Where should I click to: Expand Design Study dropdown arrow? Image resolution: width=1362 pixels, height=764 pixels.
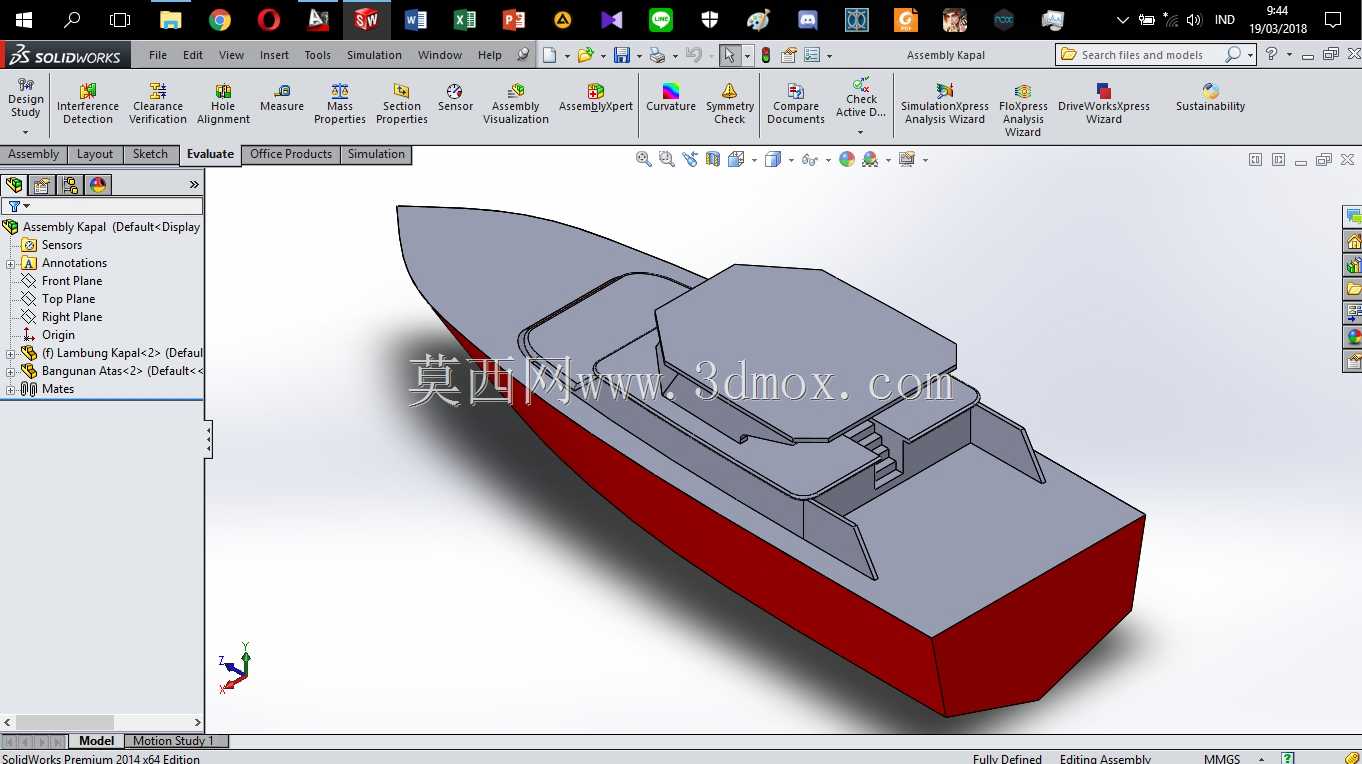tap(26, 132)
